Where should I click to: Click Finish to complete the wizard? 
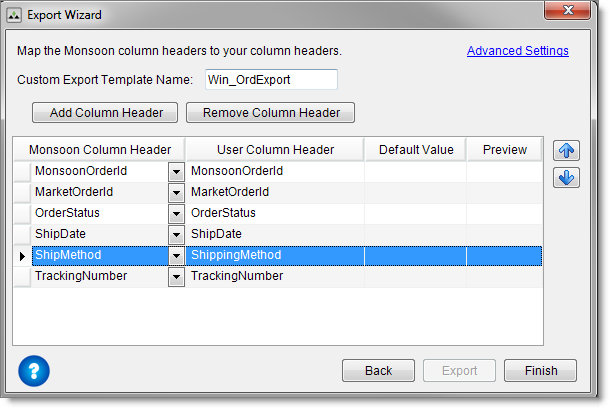[540, 371]
